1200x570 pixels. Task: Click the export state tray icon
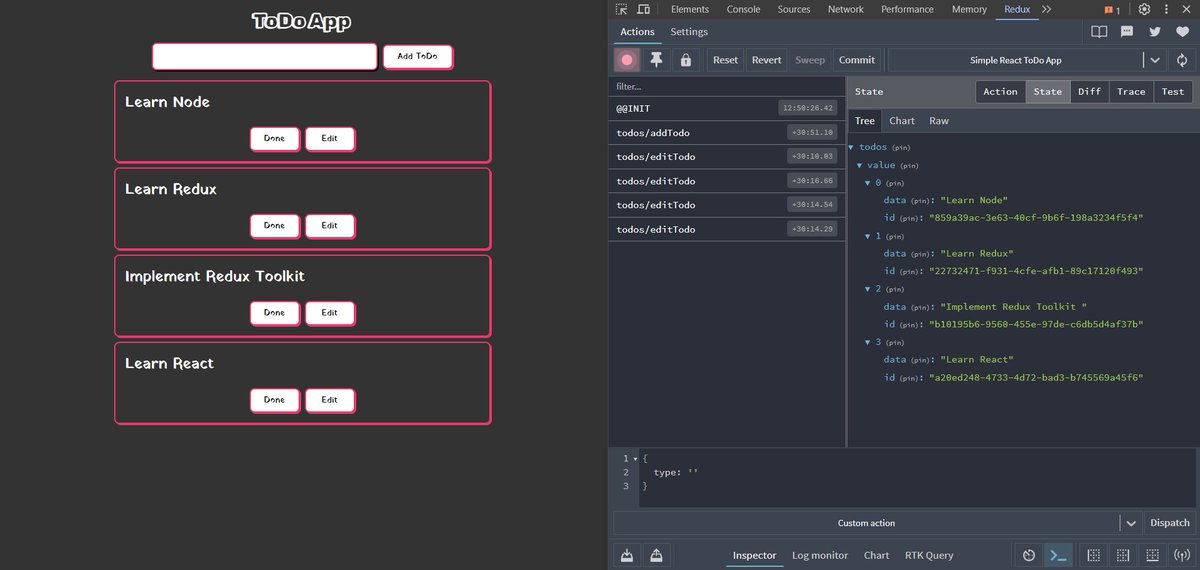tap(656, 555)
